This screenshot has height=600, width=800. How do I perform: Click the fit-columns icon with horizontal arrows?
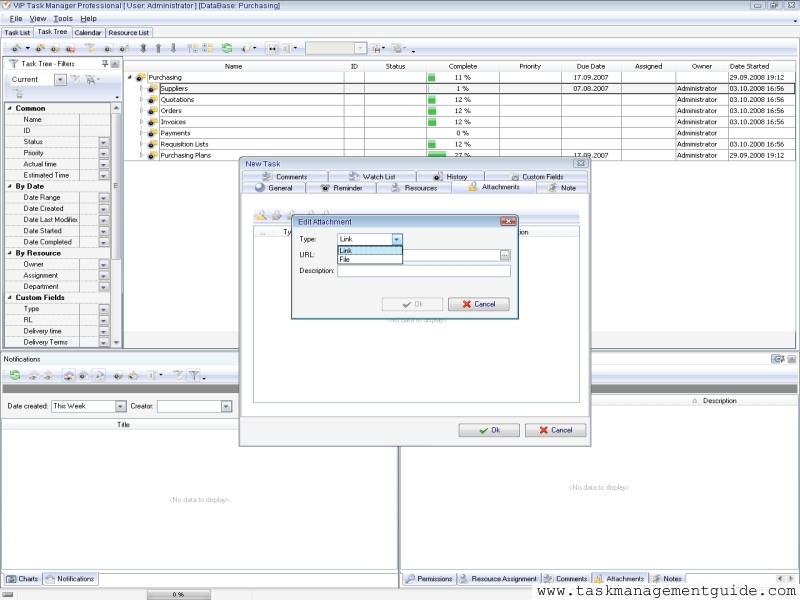272,48
